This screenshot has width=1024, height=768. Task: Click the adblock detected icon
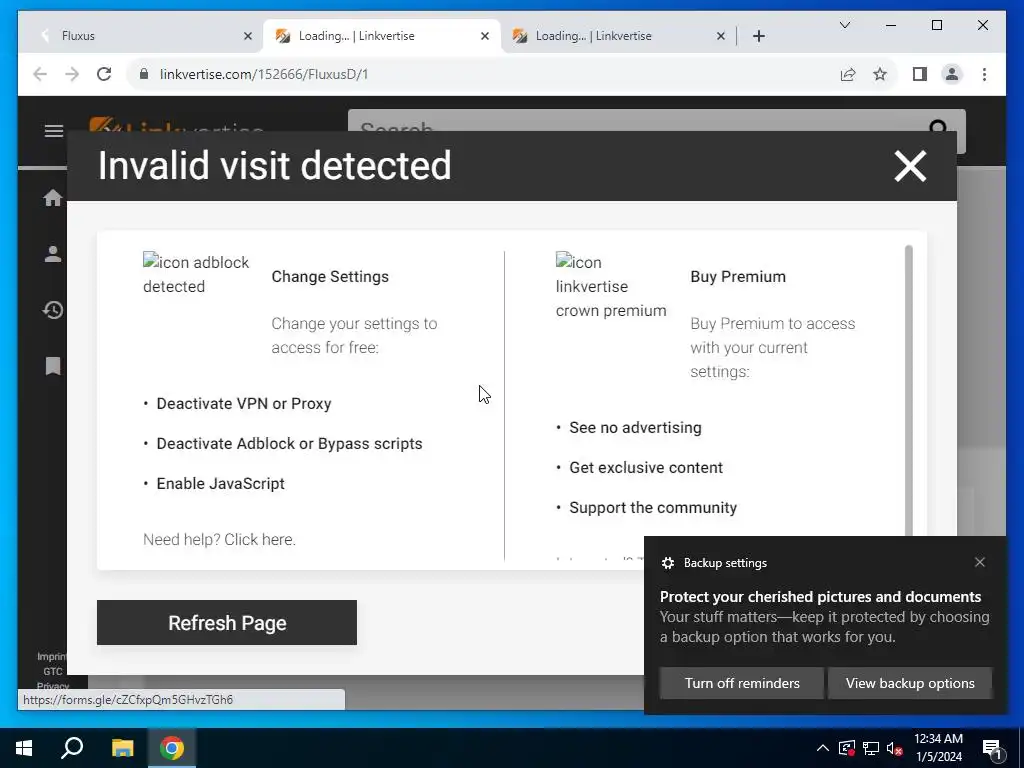[196, 274]
